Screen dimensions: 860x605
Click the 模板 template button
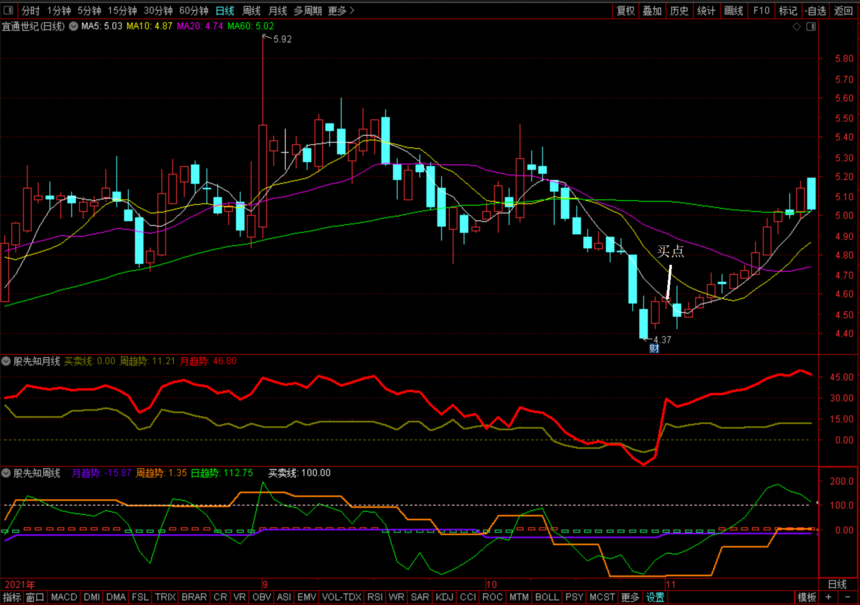[x=807, y=597]
